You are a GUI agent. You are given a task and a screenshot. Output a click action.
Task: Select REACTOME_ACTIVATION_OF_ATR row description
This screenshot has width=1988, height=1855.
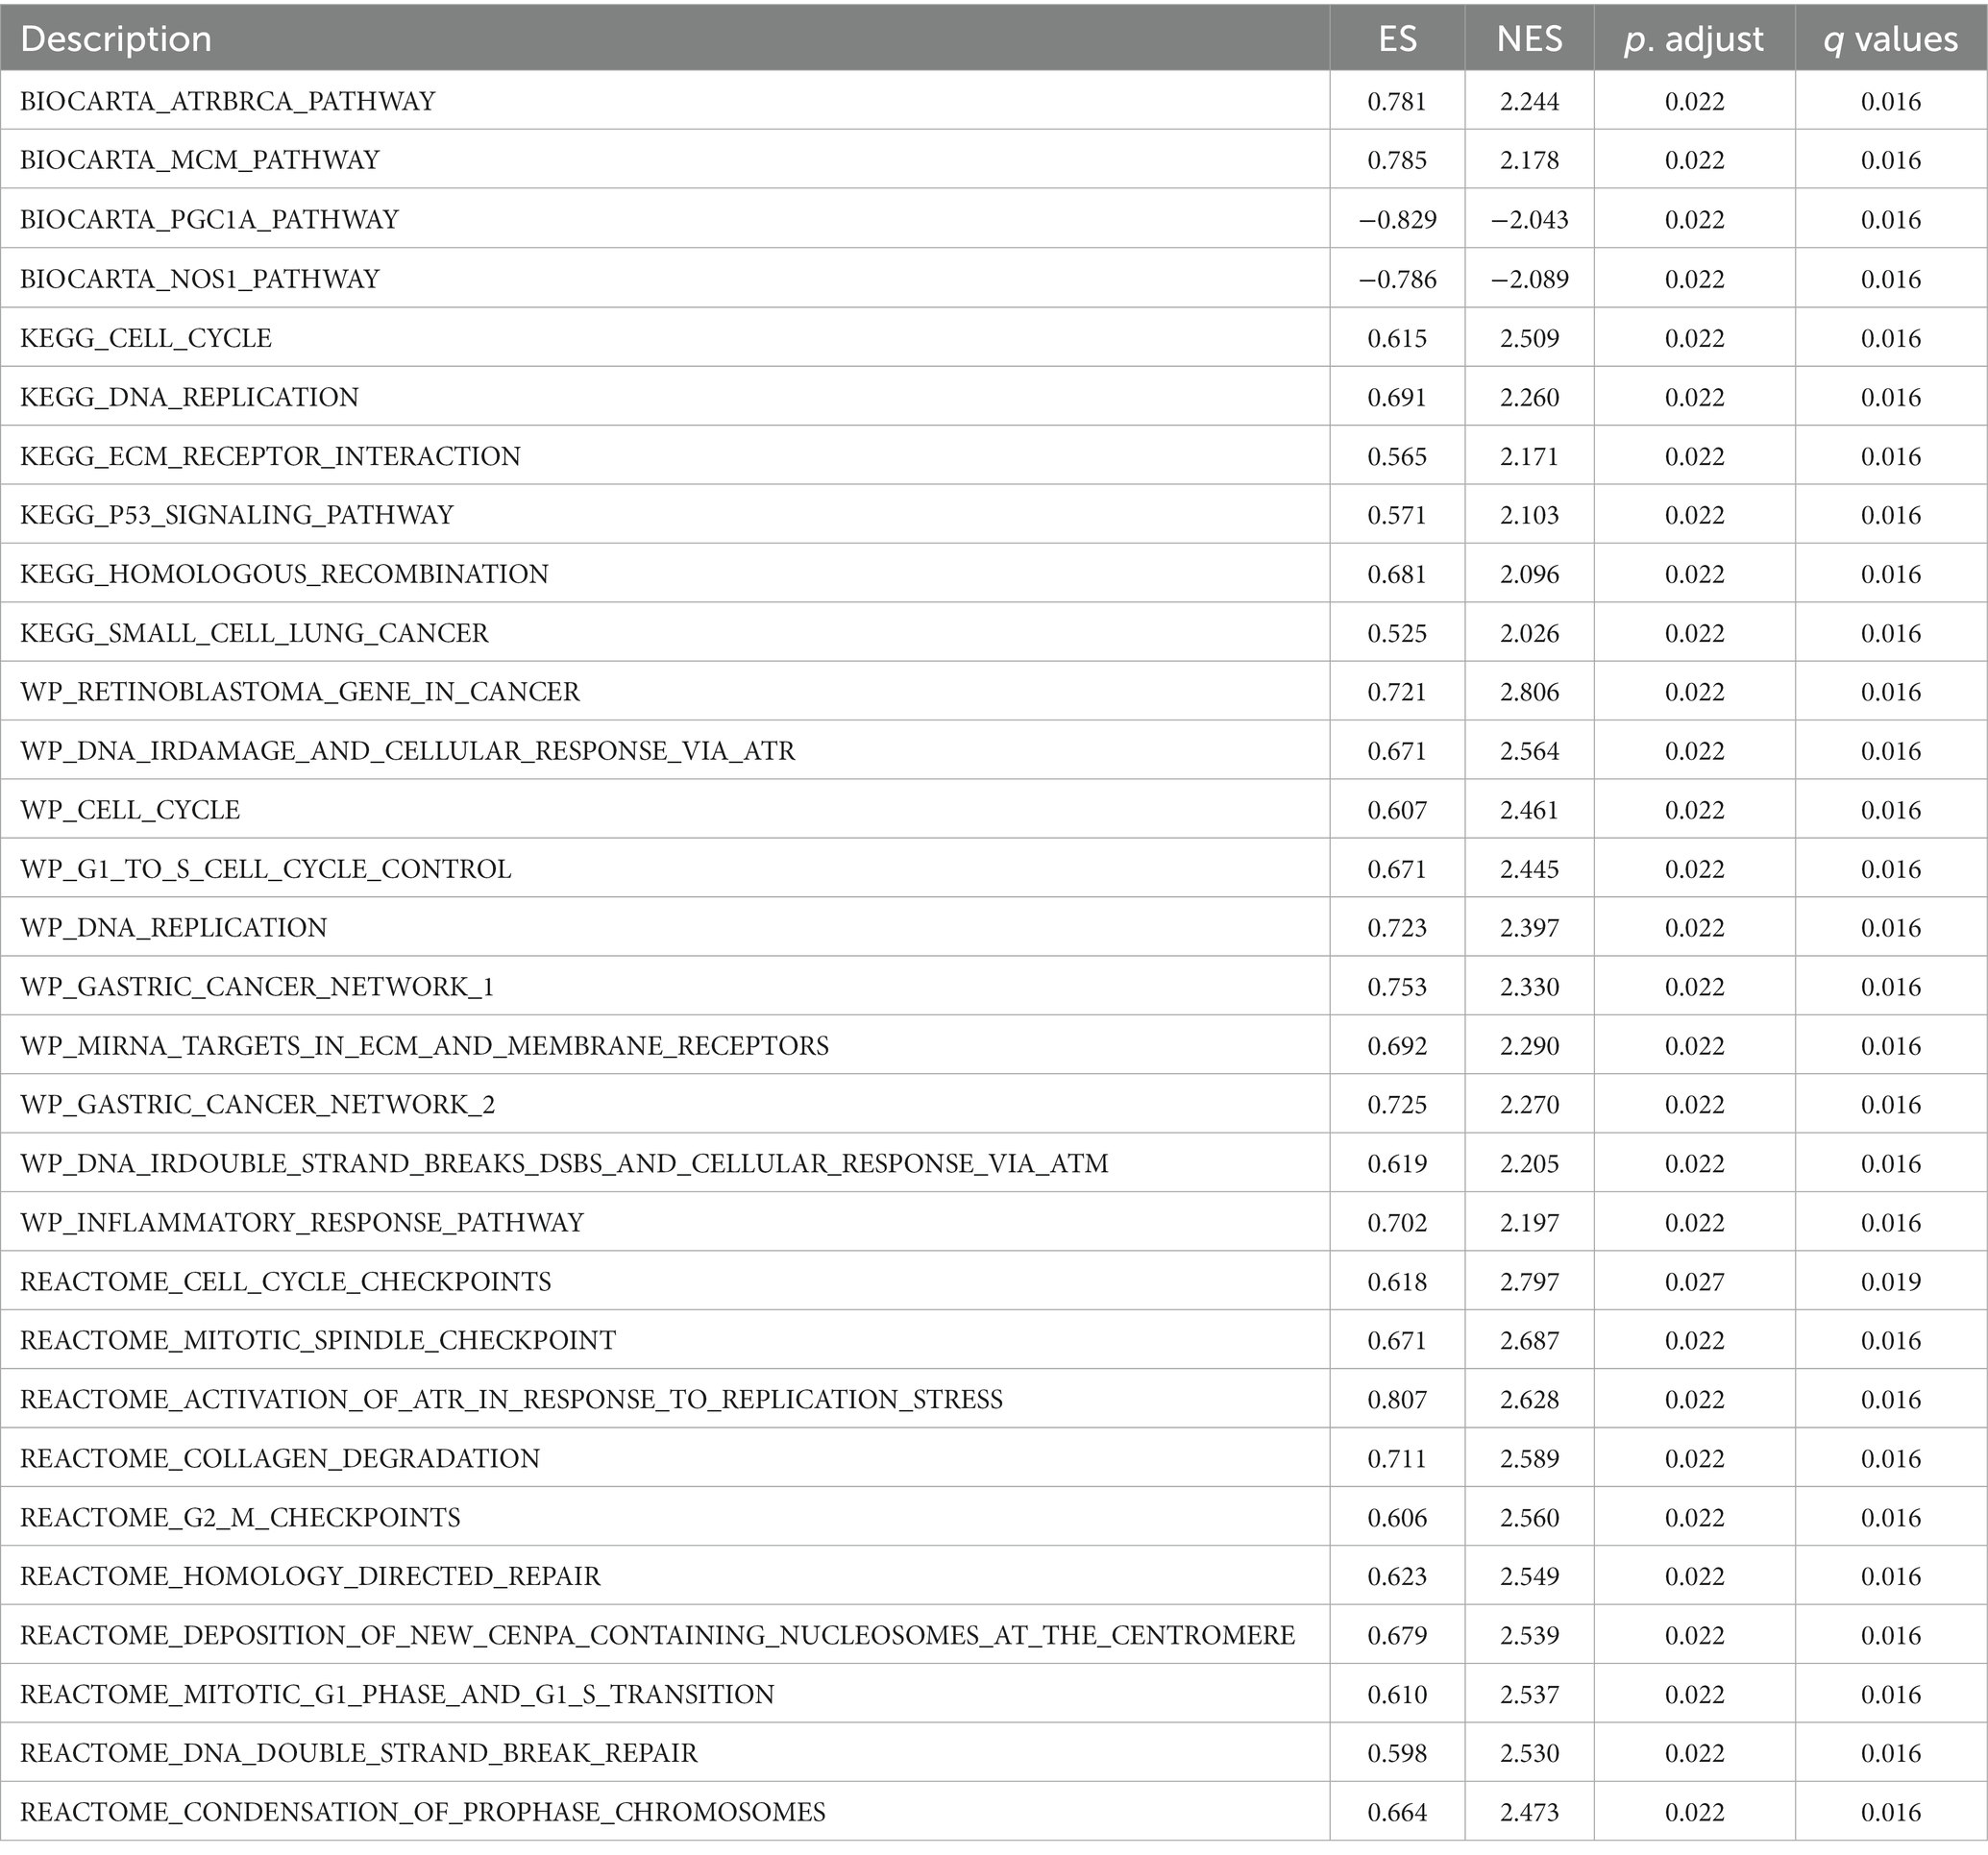point(511,1400)
